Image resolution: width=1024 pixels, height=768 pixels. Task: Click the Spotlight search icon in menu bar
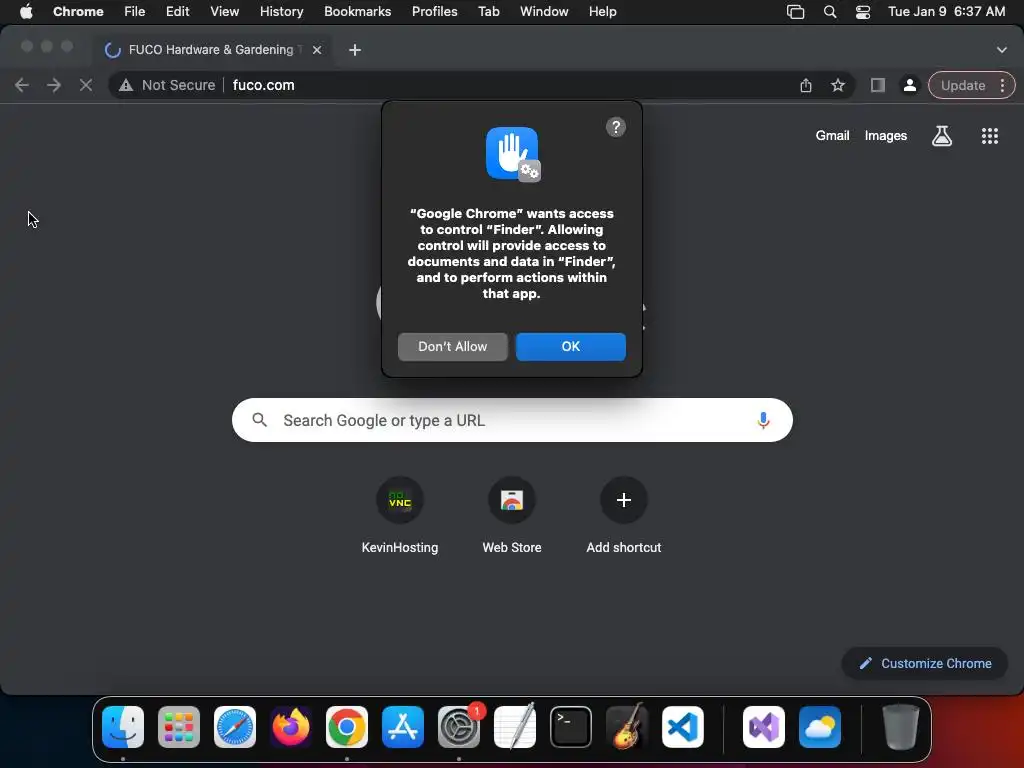[x=829, y=12]
